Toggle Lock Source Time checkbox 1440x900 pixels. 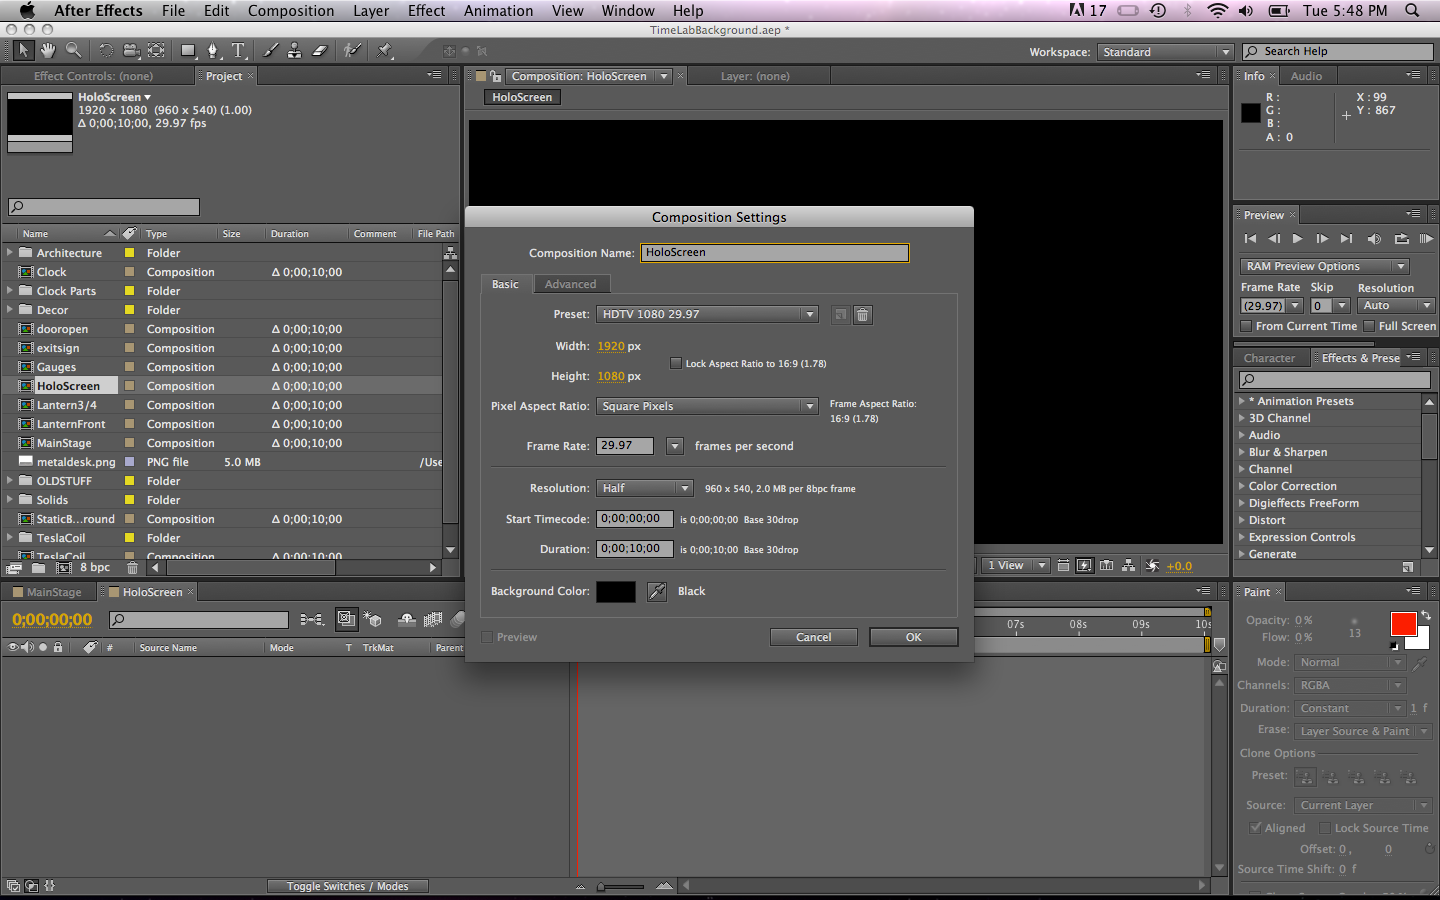(1325, 828)
